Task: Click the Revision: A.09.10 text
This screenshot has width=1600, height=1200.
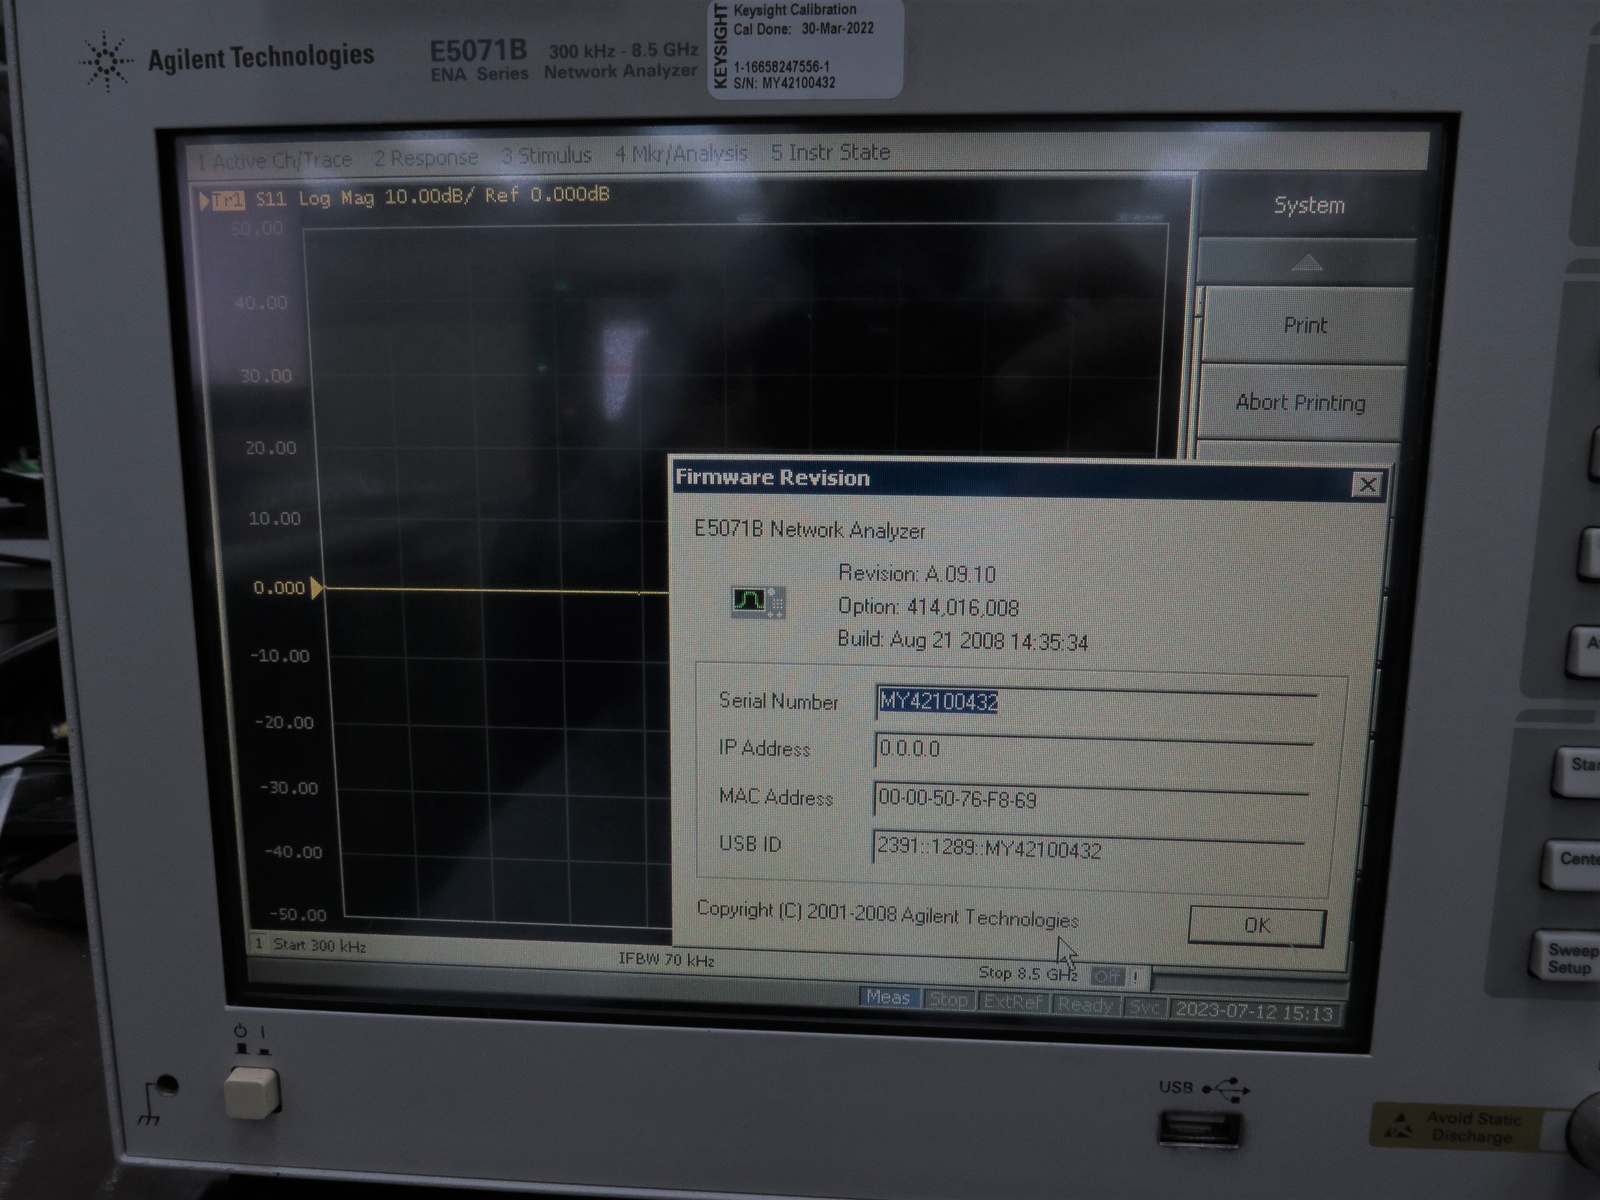Action: tap(917, 574)
